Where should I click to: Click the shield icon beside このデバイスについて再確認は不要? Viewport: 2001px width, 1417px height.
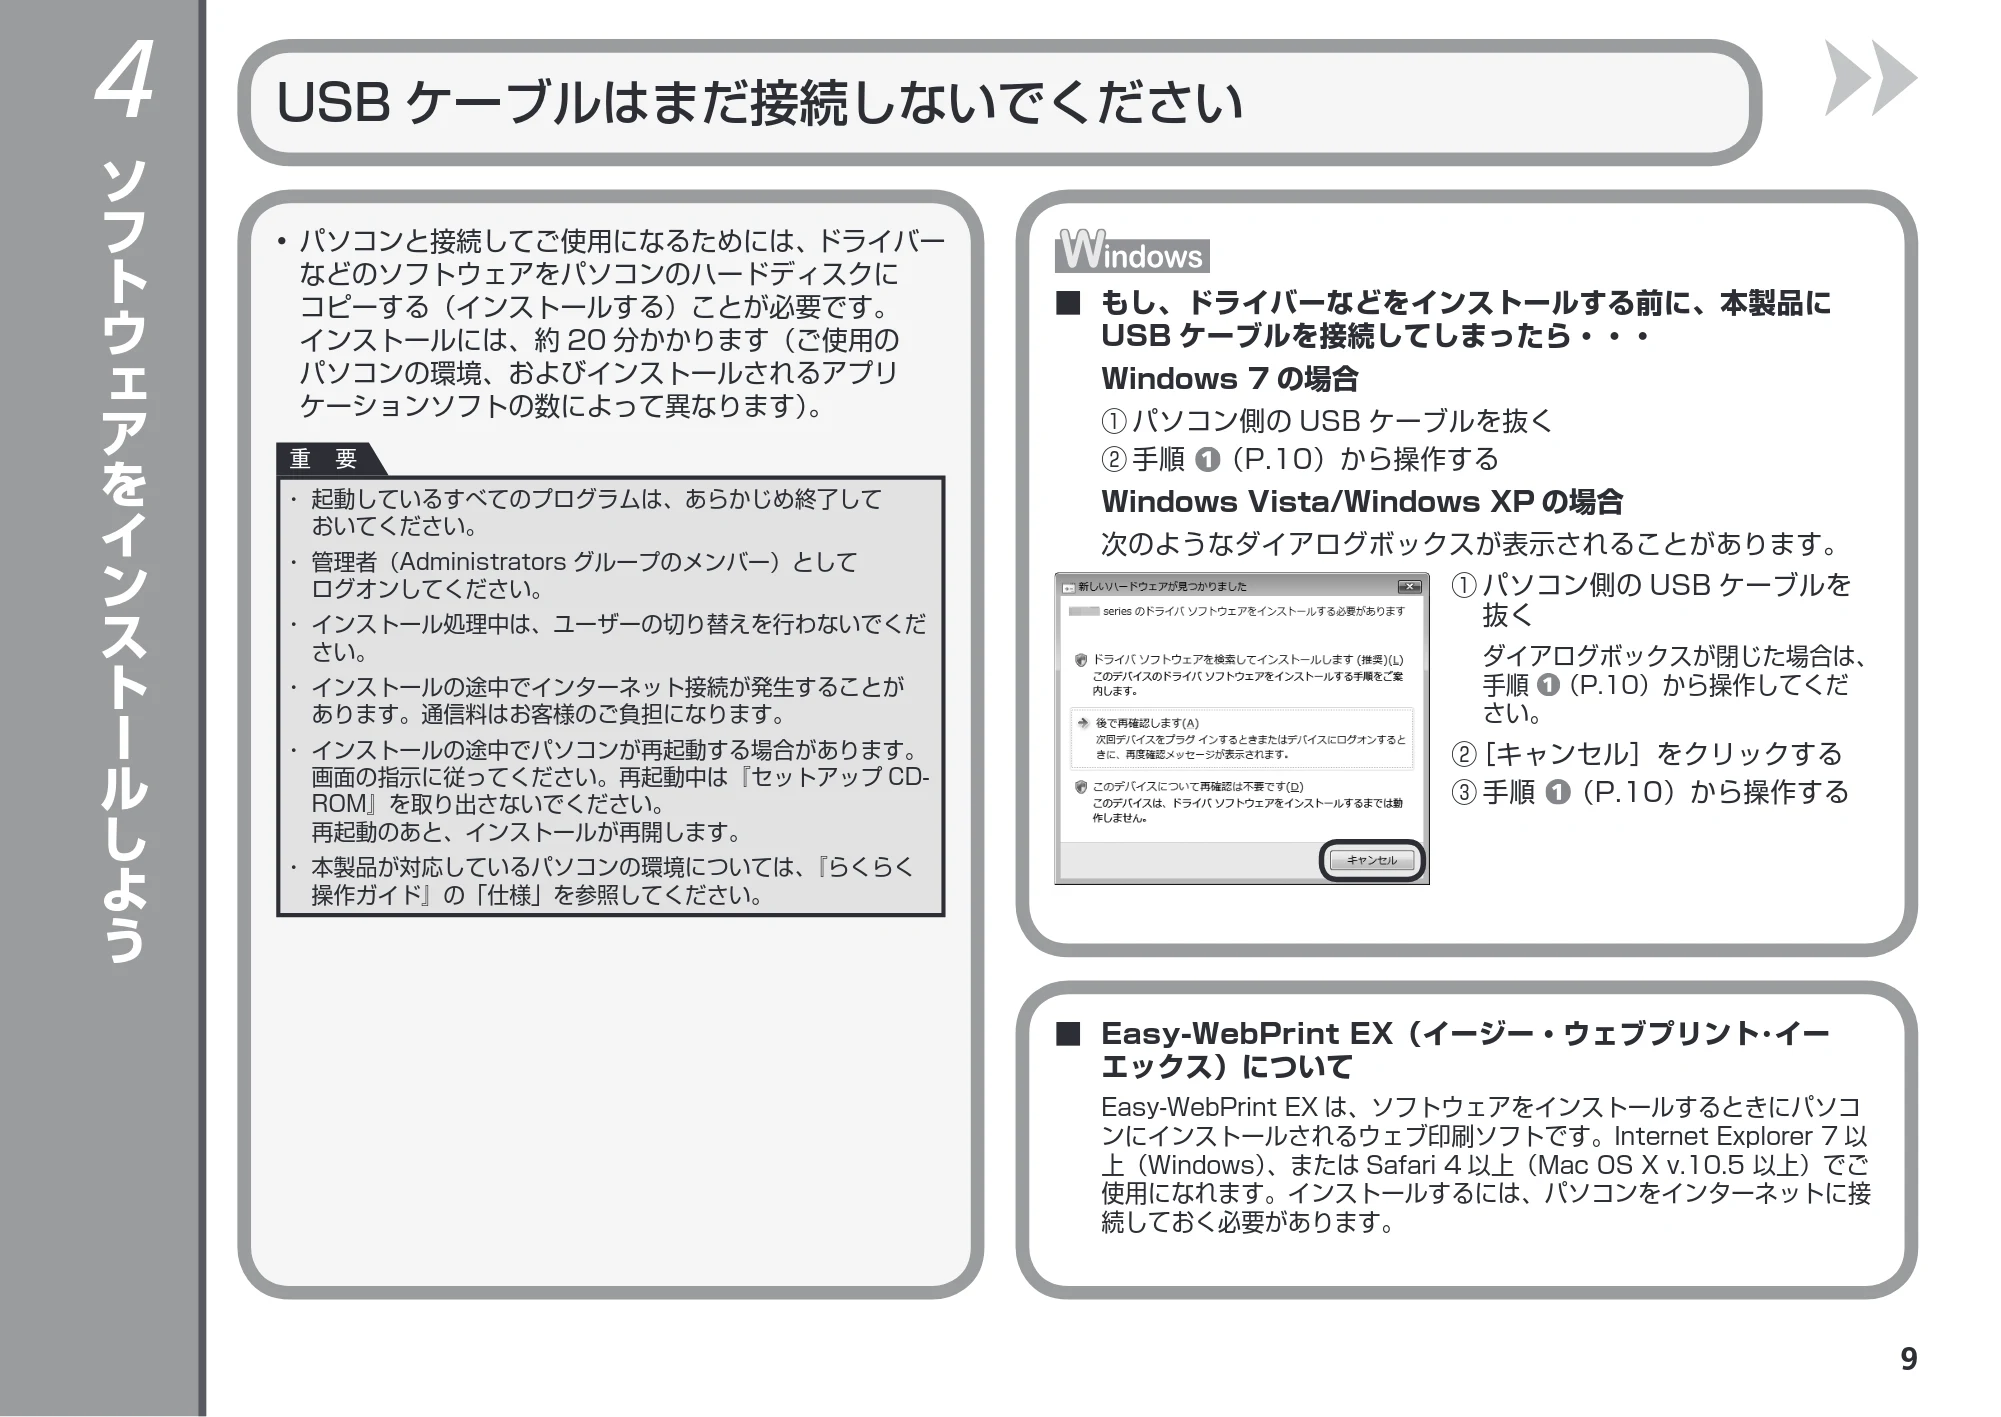1081,787
